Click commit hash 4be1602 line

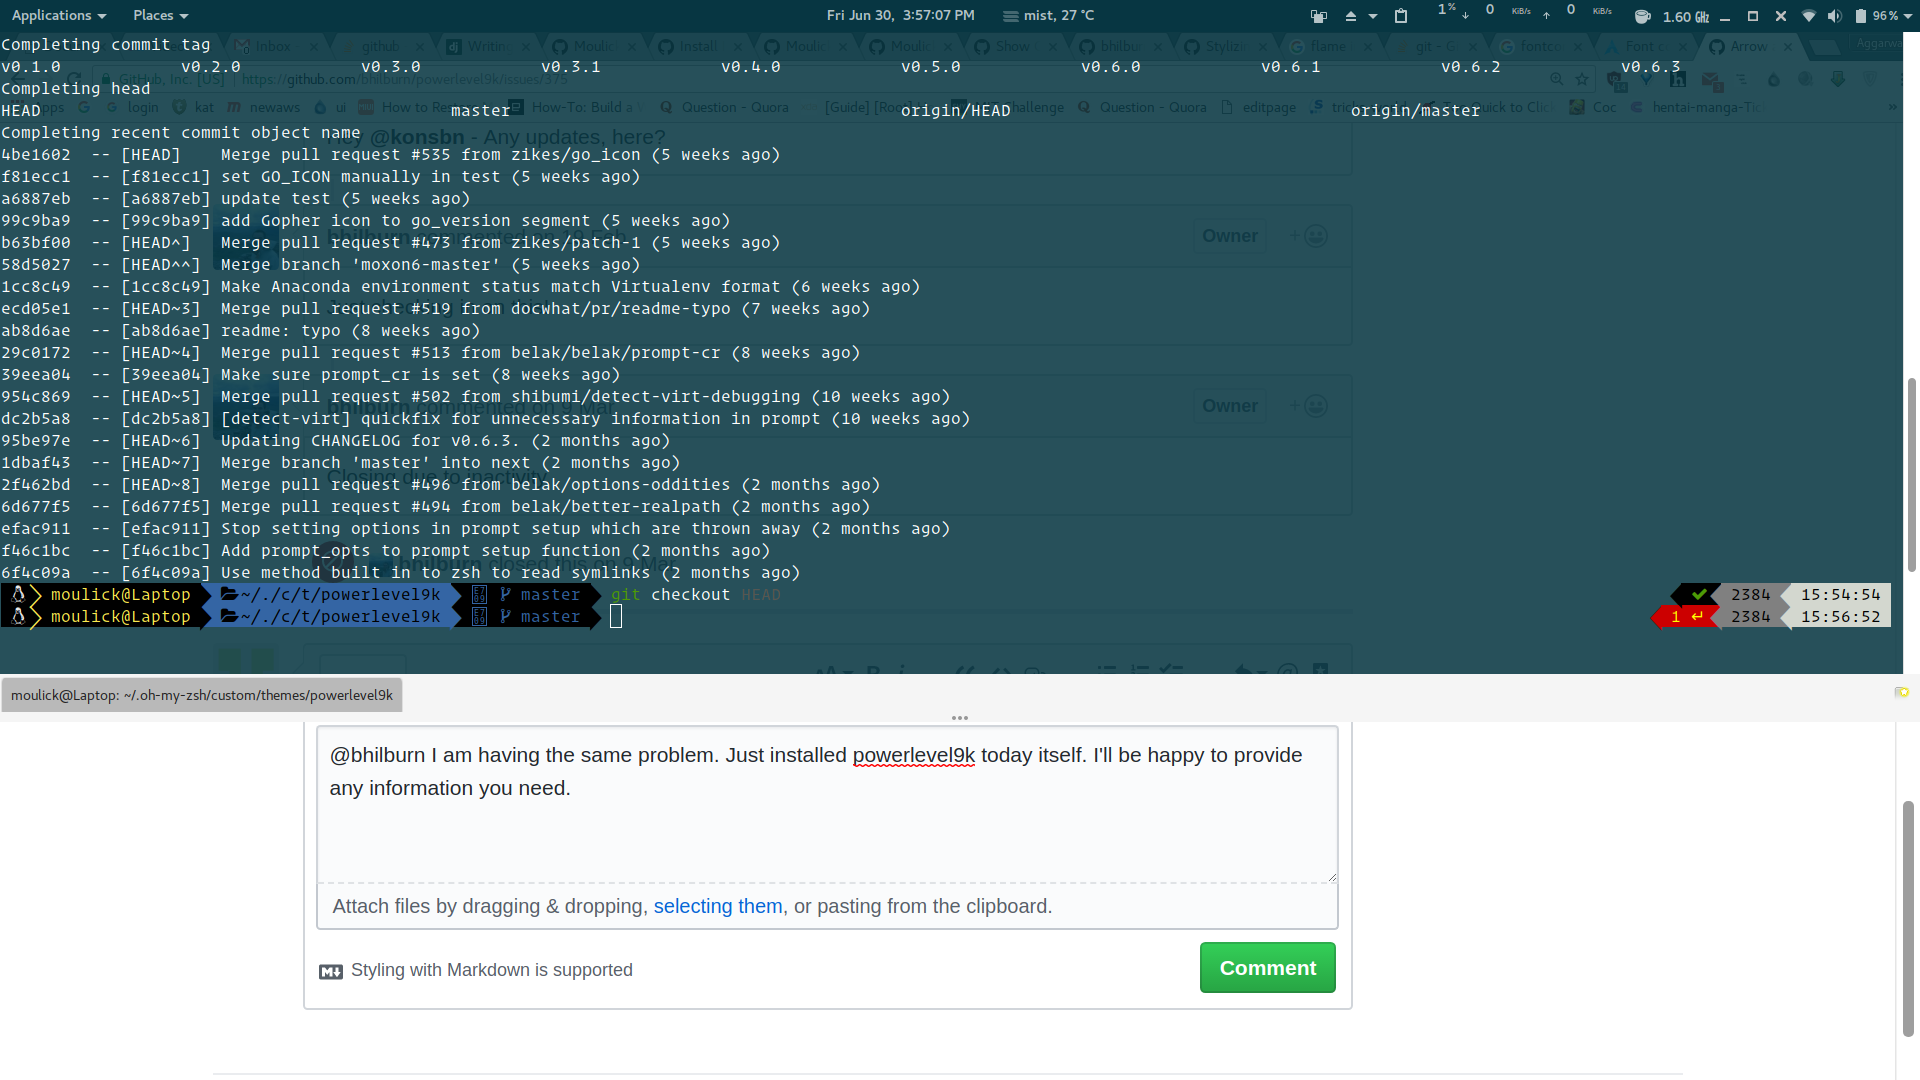391,155
